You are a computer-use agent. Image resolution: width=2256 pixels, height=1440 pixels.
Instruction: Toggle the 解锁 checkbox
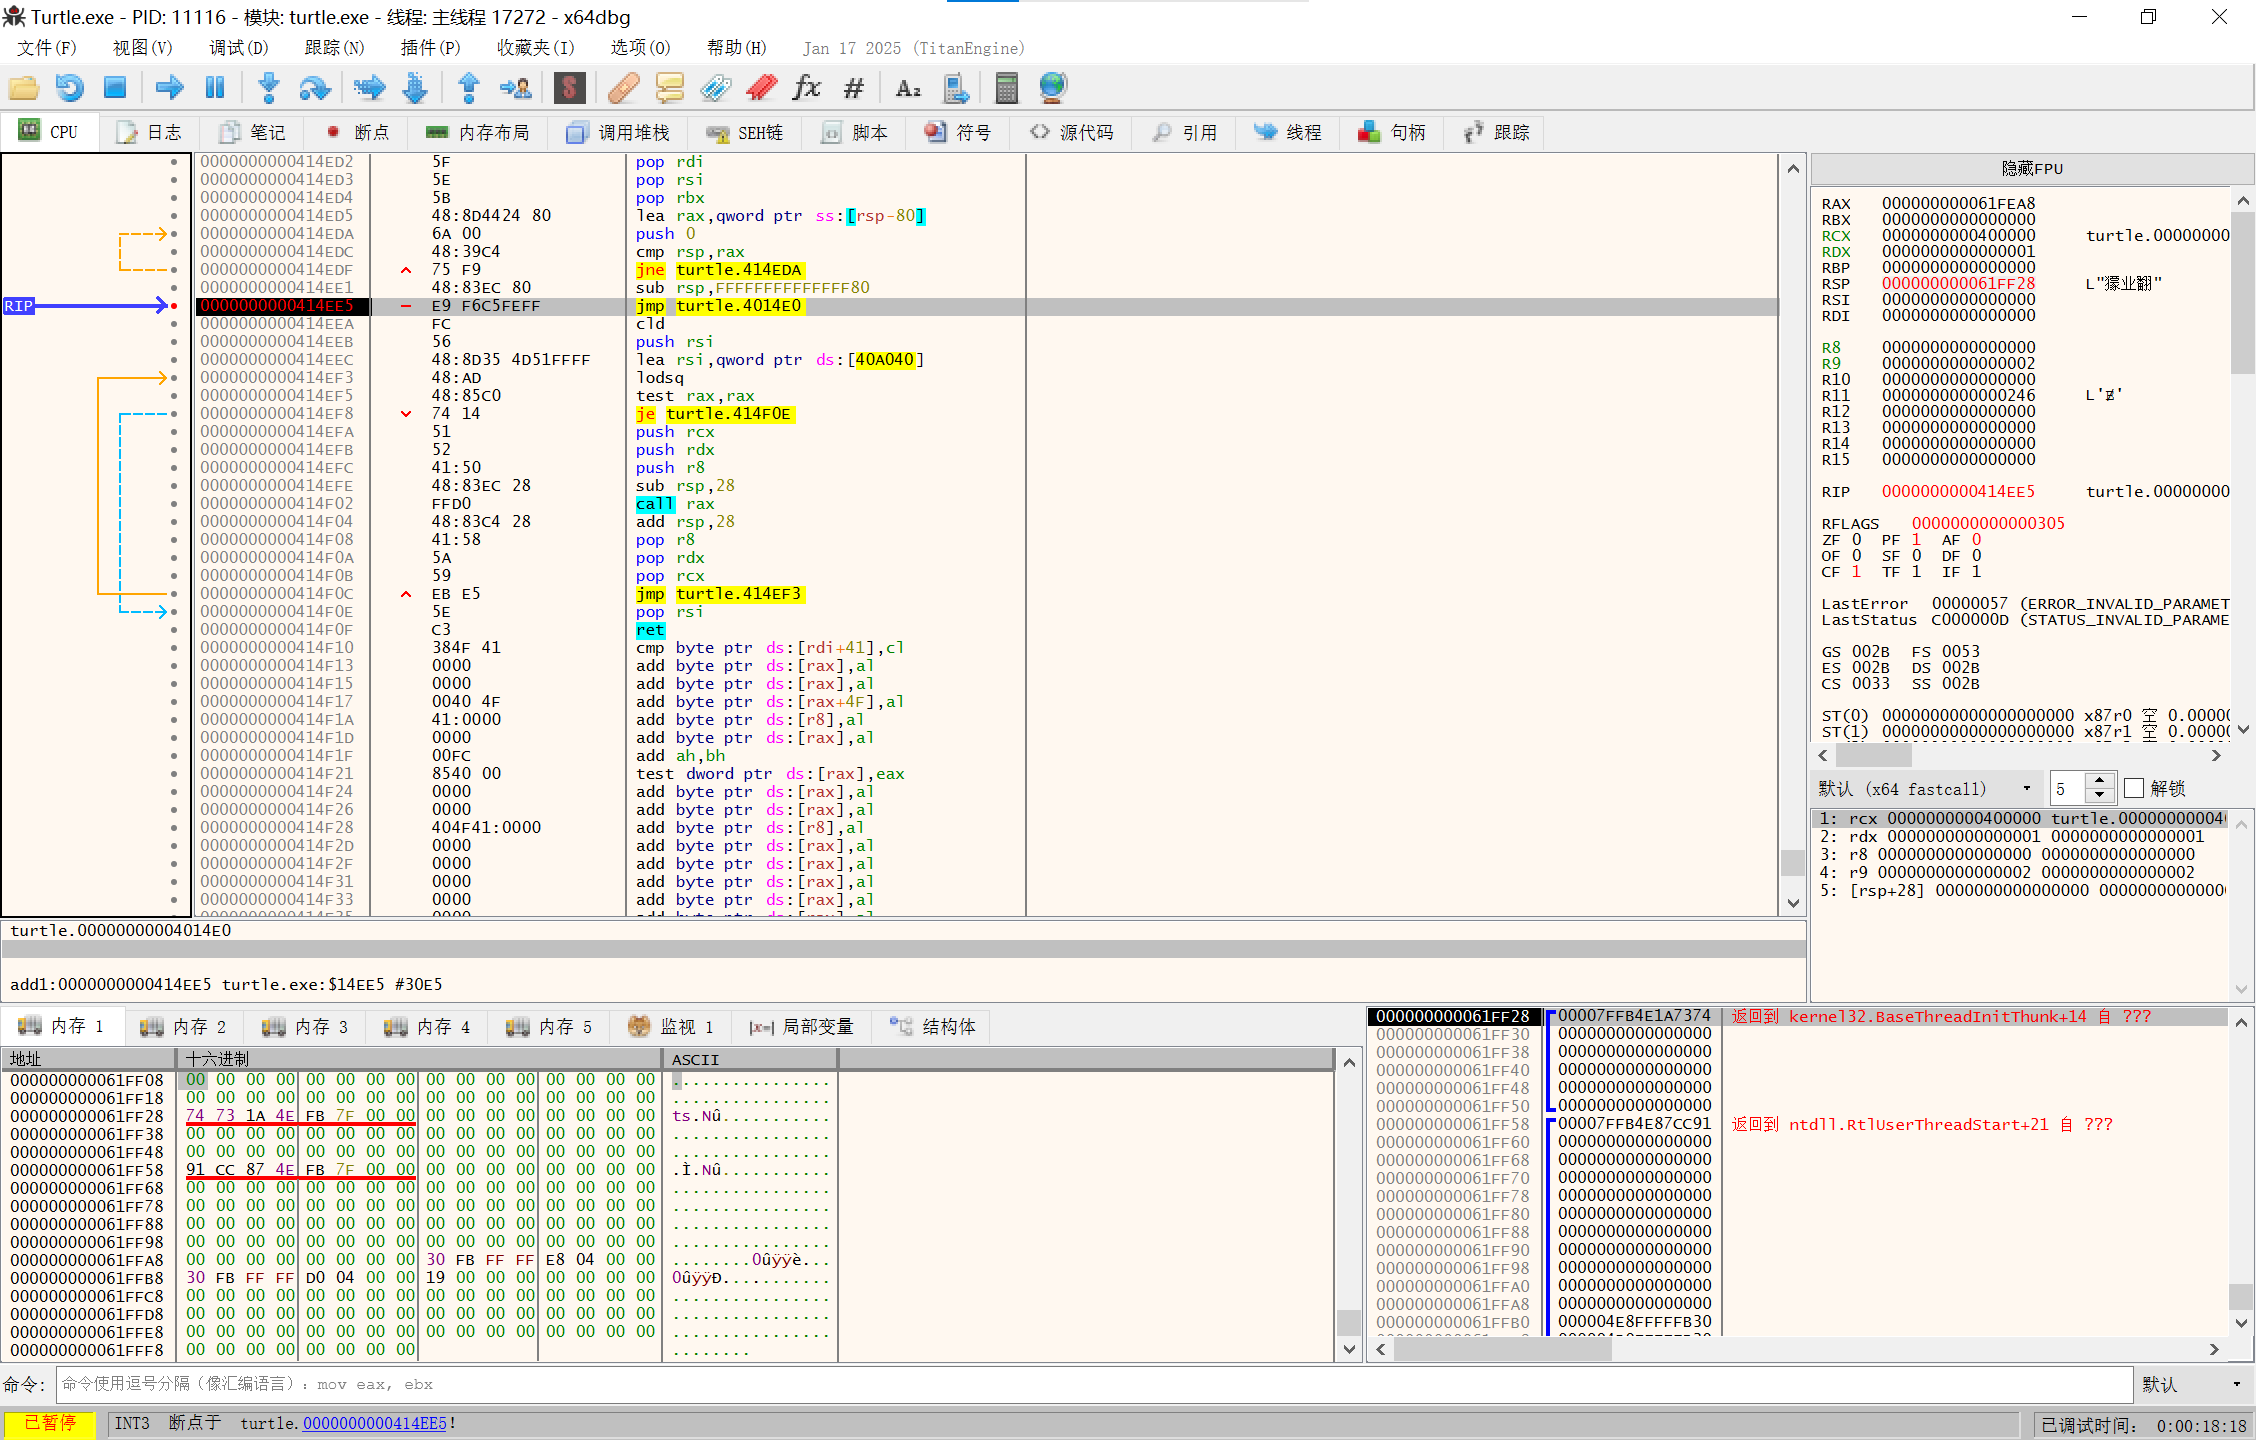tap(2134, 788)
